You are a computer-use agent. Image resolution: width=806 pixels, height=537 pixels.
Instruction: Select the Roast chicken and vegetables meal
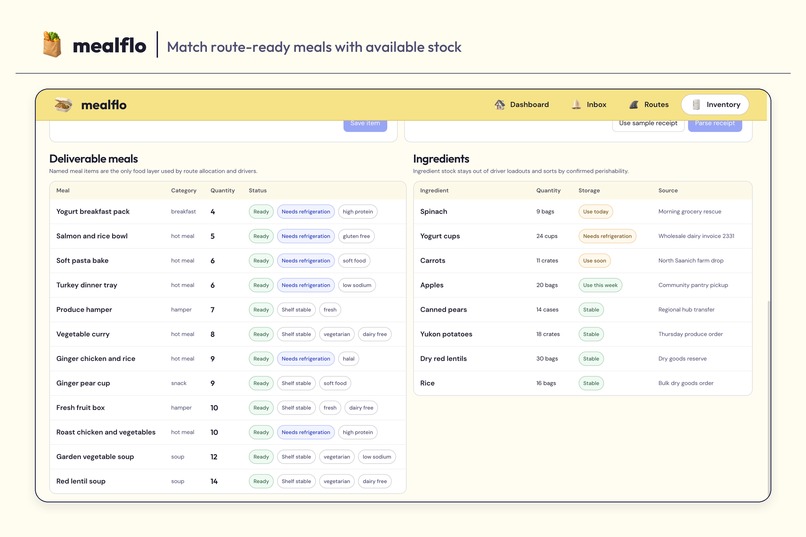point(228,432)
